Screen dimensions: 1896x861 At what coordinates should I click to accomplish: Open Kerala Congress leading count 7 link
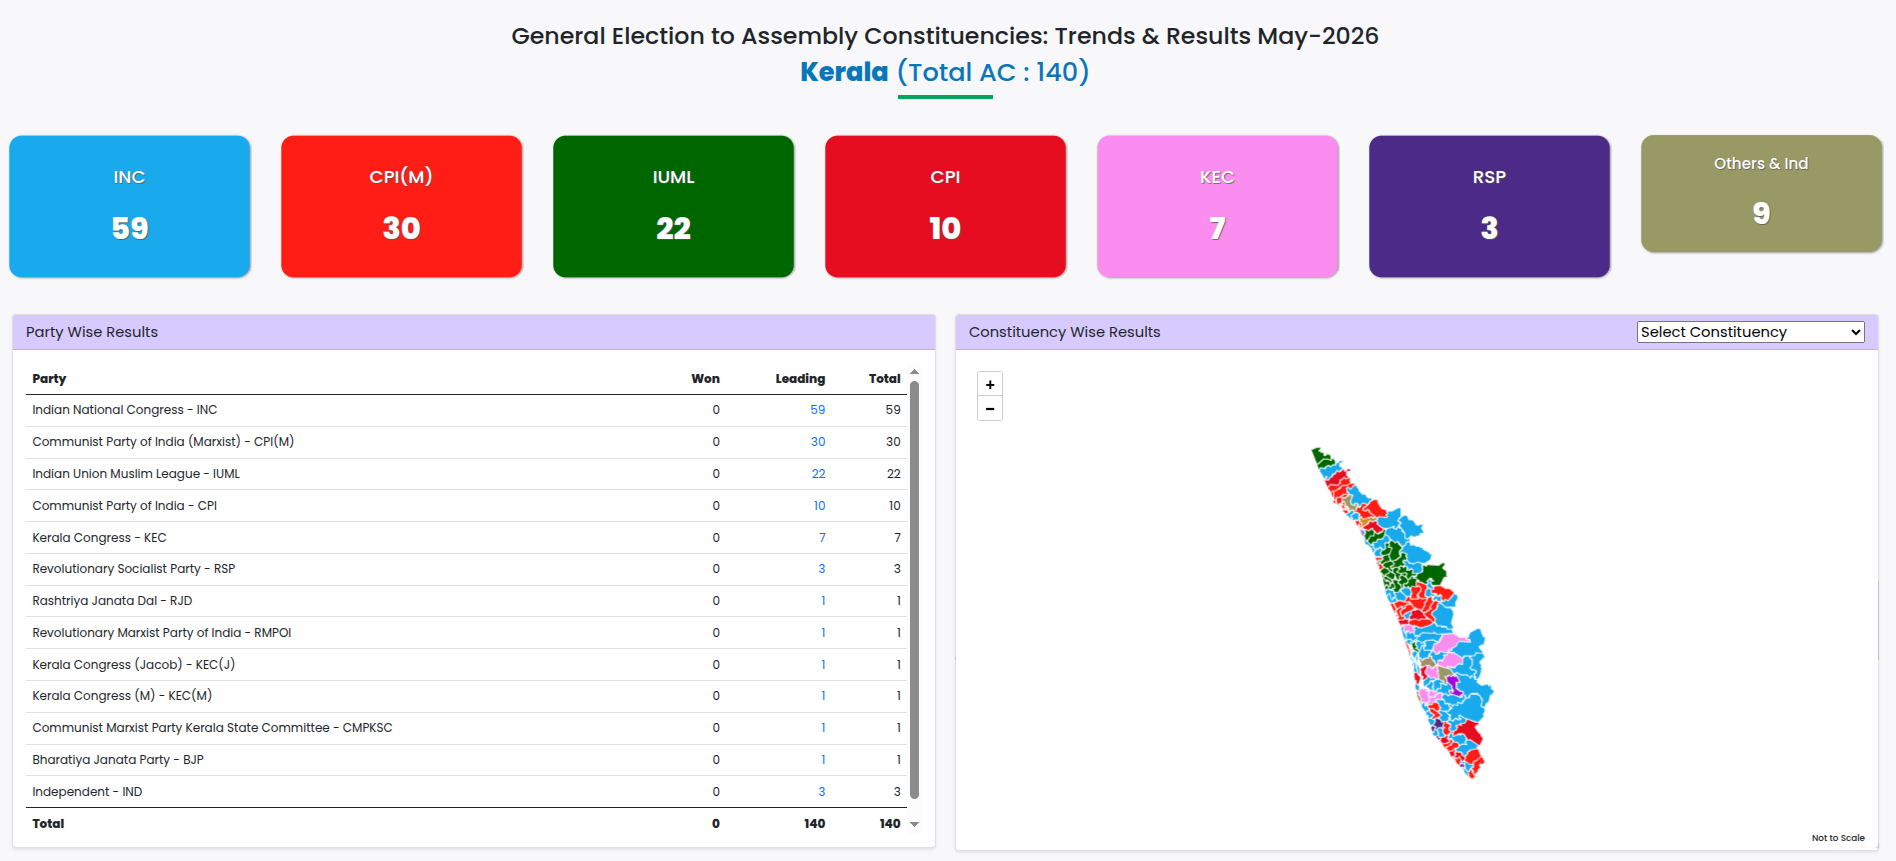[822, 538]
